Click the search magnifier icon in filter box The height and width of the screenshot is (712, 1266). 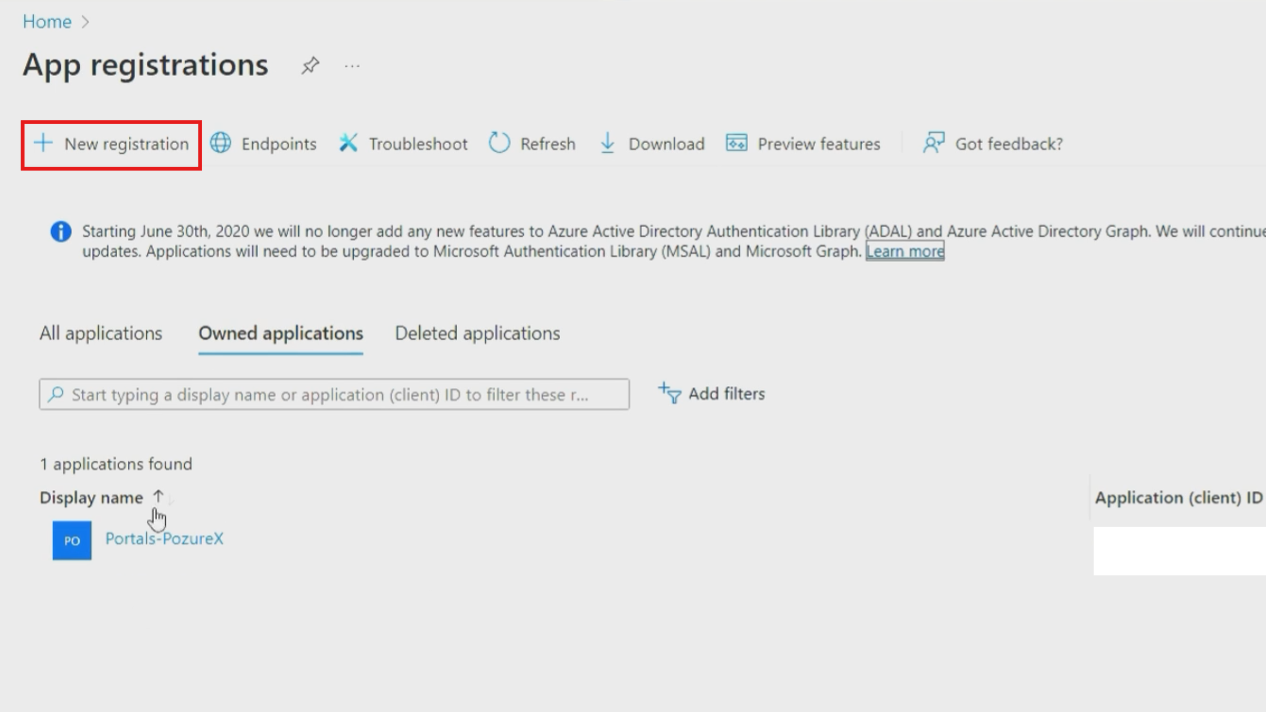56,394
